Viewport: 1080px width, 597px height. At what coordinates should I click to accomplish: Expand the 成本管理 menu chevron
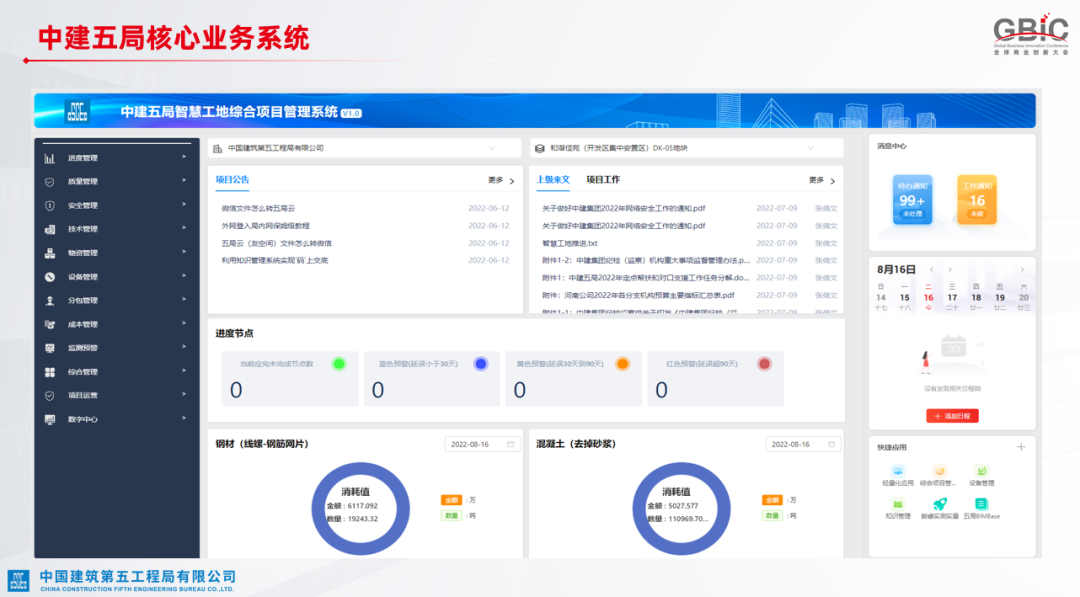tap(184, 323)
